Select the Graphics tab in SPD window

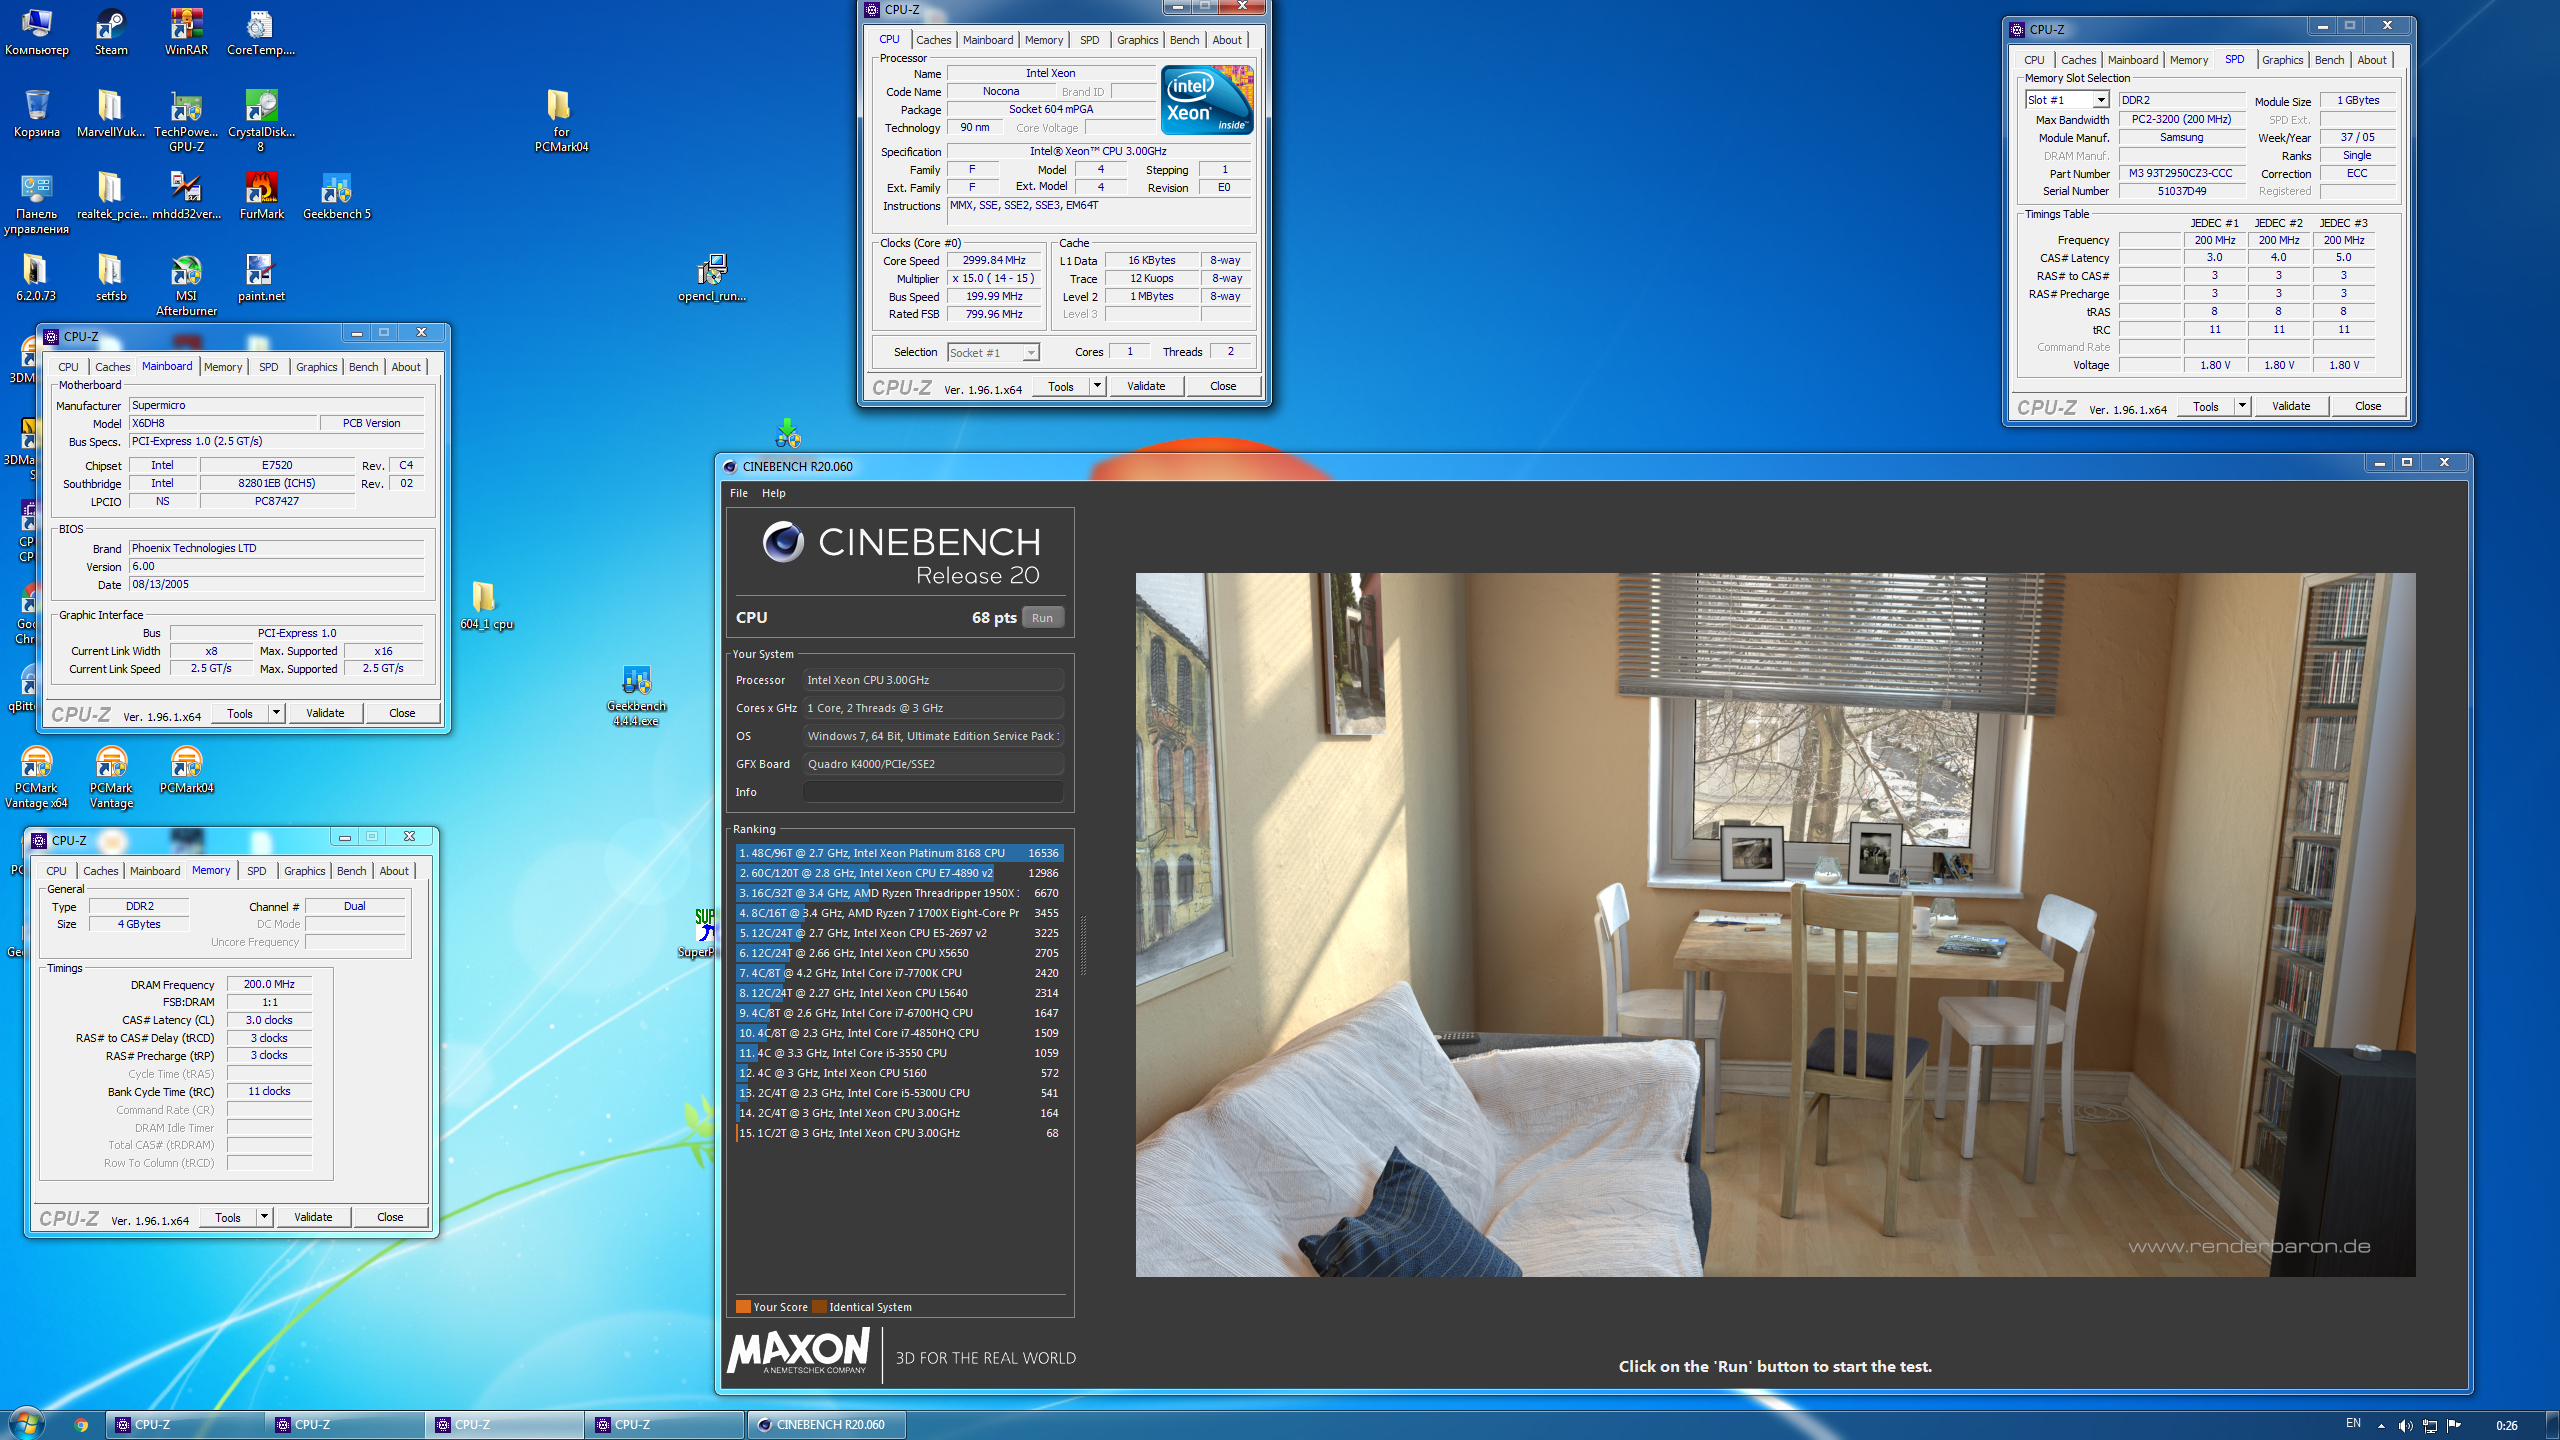coord(2282,60)
